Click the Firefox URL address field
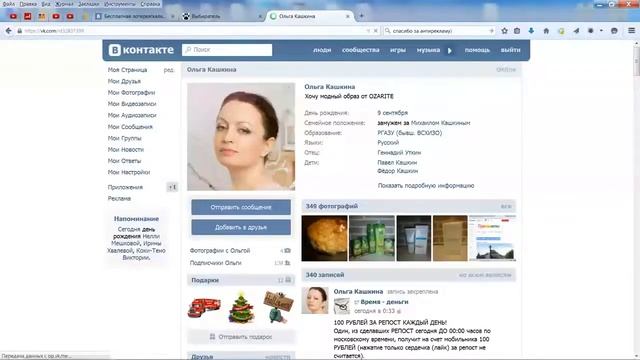 (x=196, y=31)
